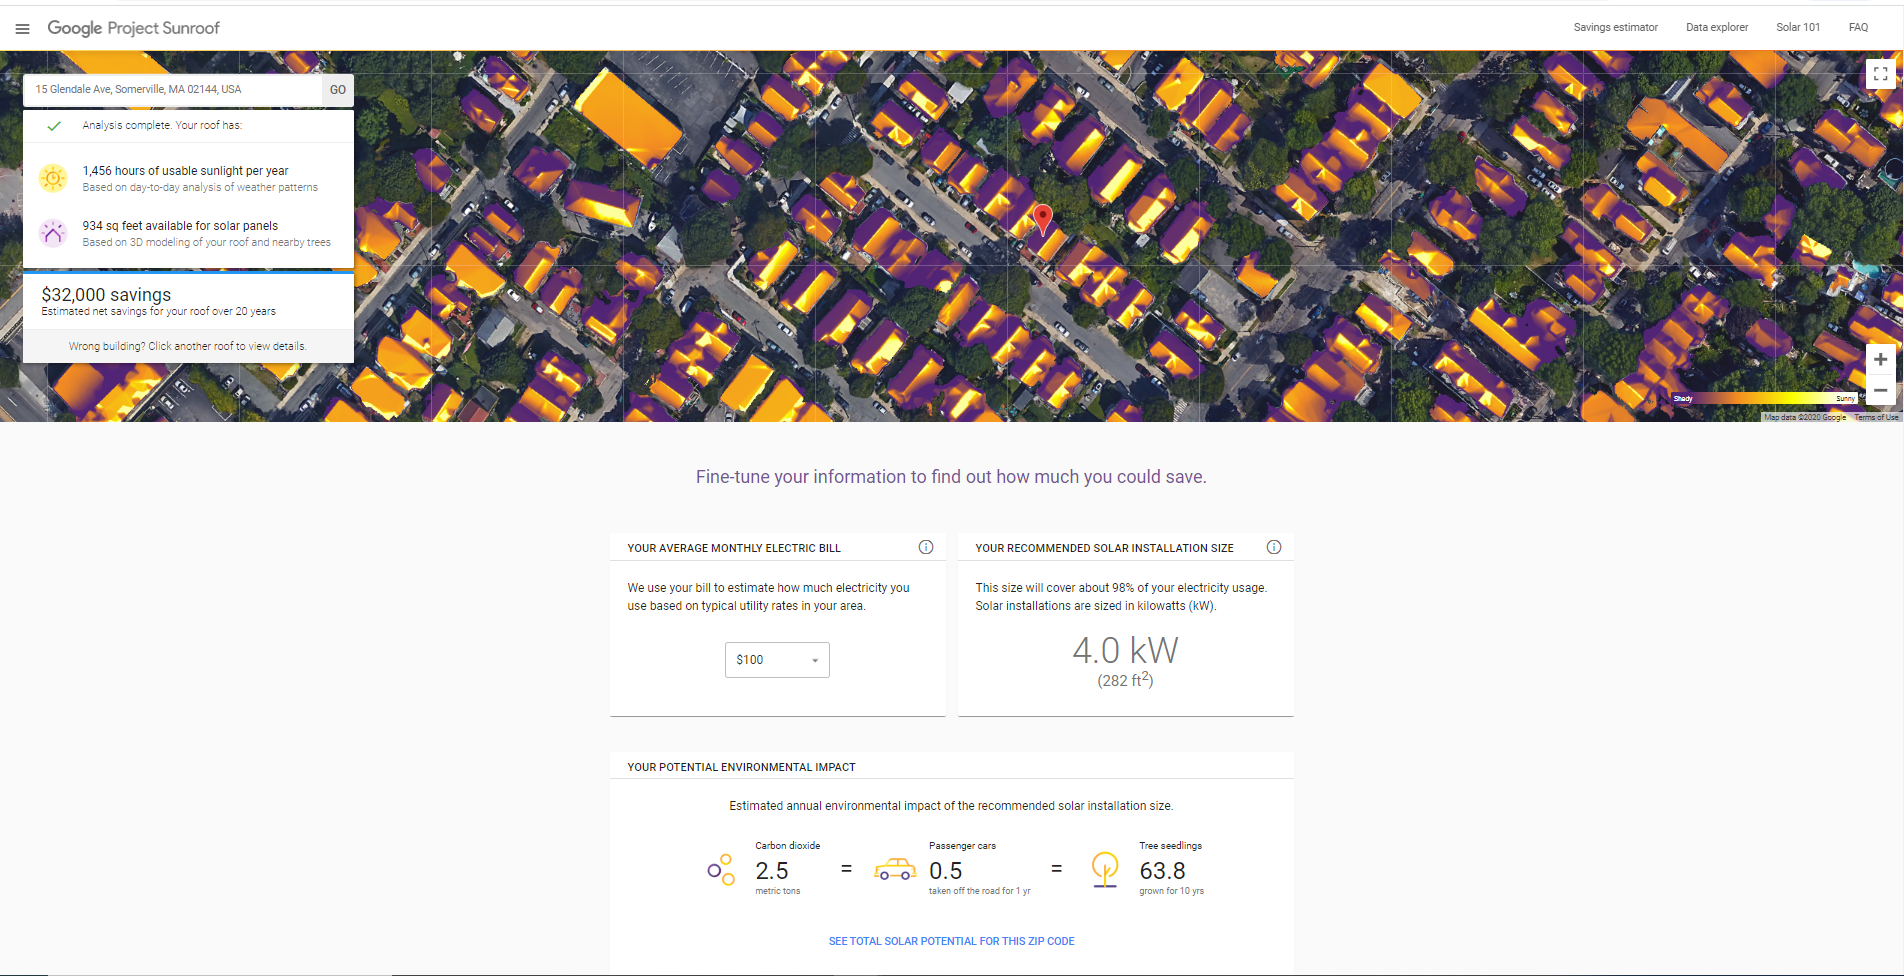
Task: Click the $32,000 savings estimate
Action: point(106,295)
